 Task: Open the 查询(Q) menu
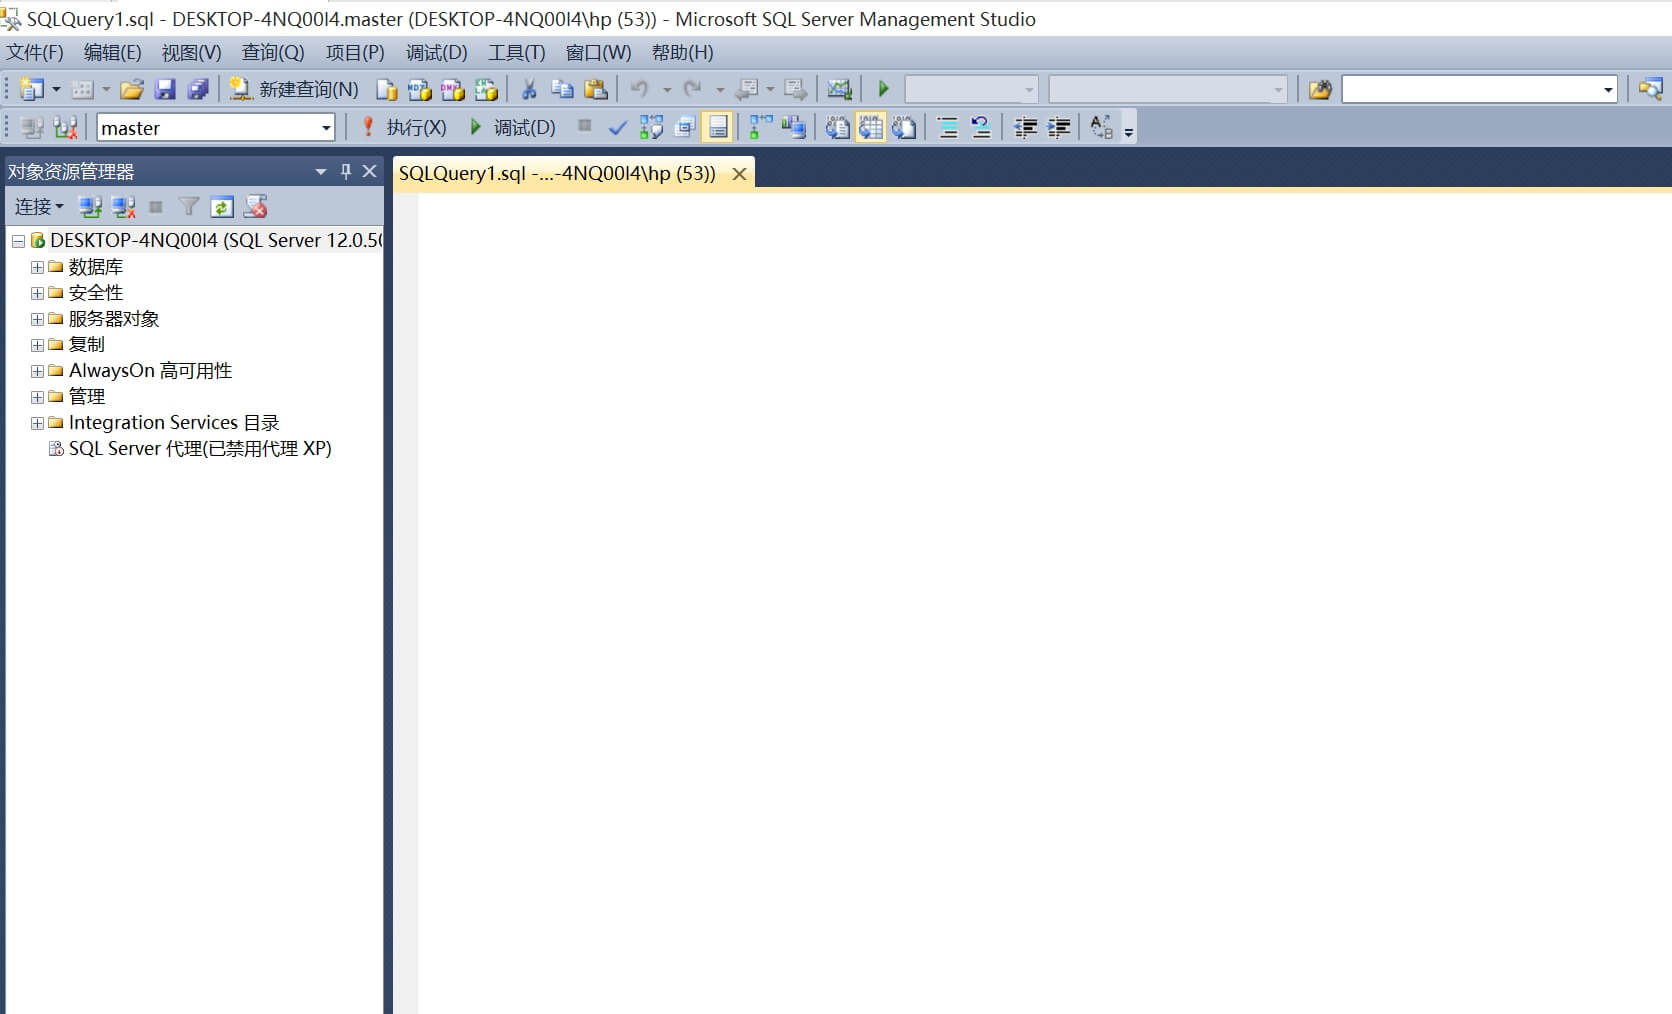272,53
